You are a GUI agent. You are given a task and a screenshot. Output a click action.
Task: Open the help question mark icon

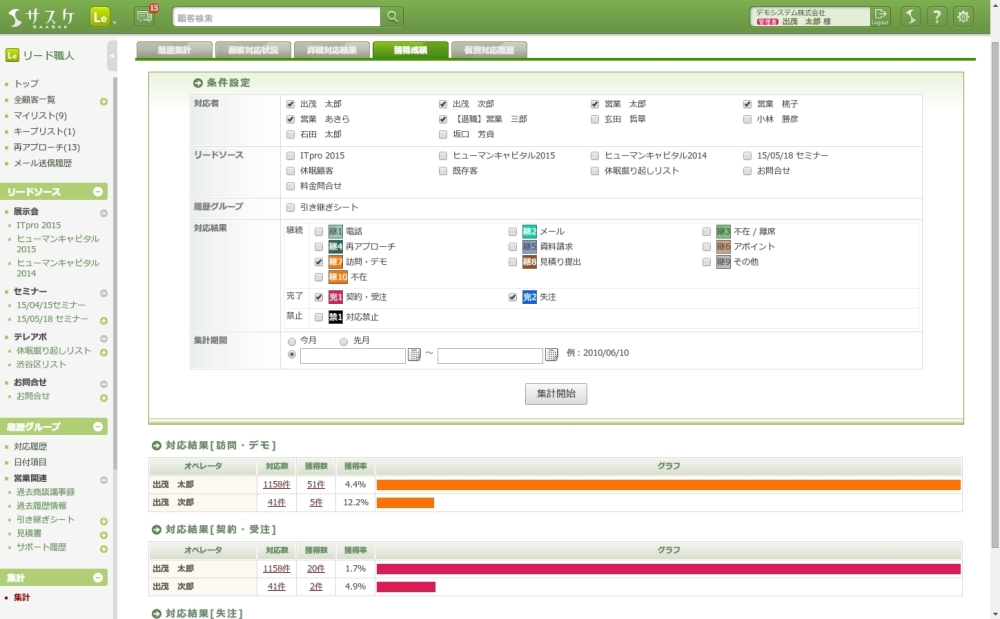(937, 17)
